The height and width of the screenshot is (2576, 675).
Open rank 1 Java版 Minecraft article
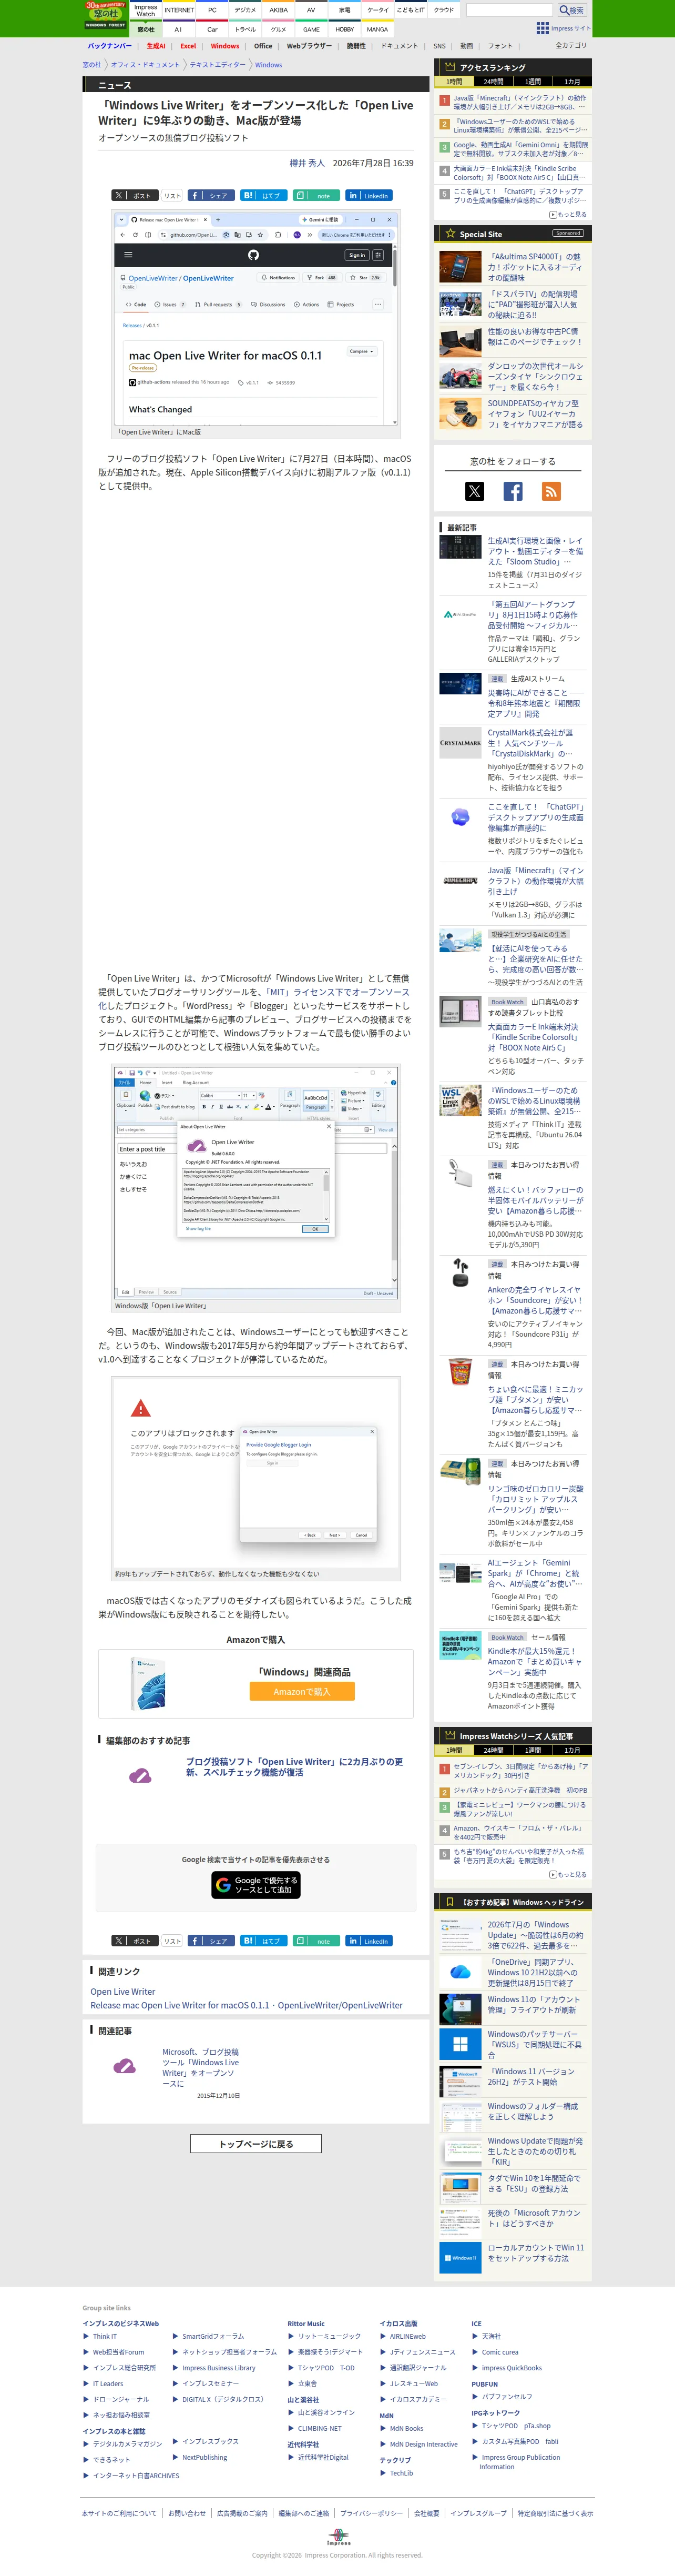[520, 102]
